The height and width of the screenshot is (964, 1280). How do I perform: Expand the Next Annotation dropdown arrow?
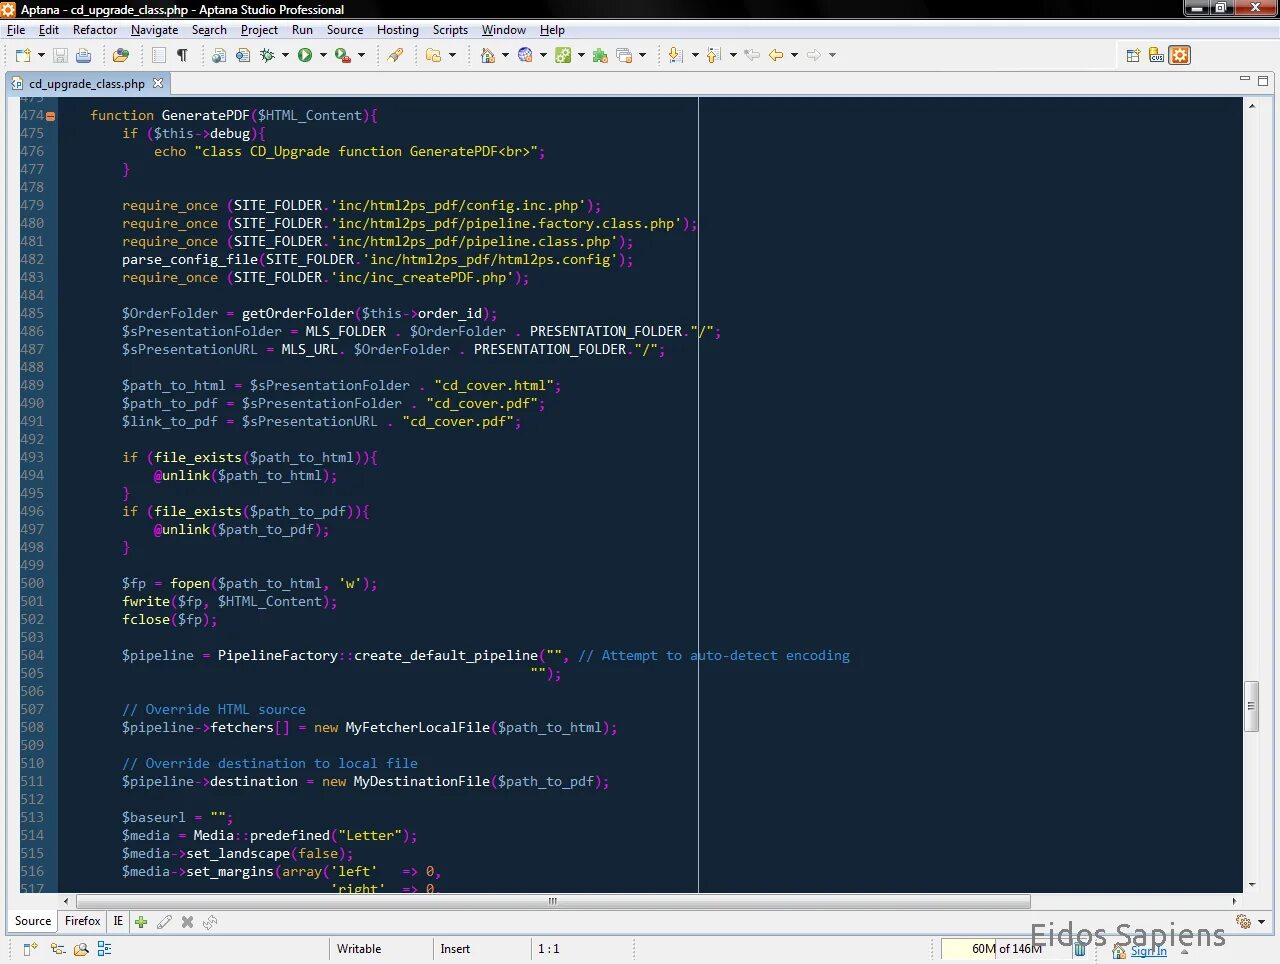[x=695, y=56]
